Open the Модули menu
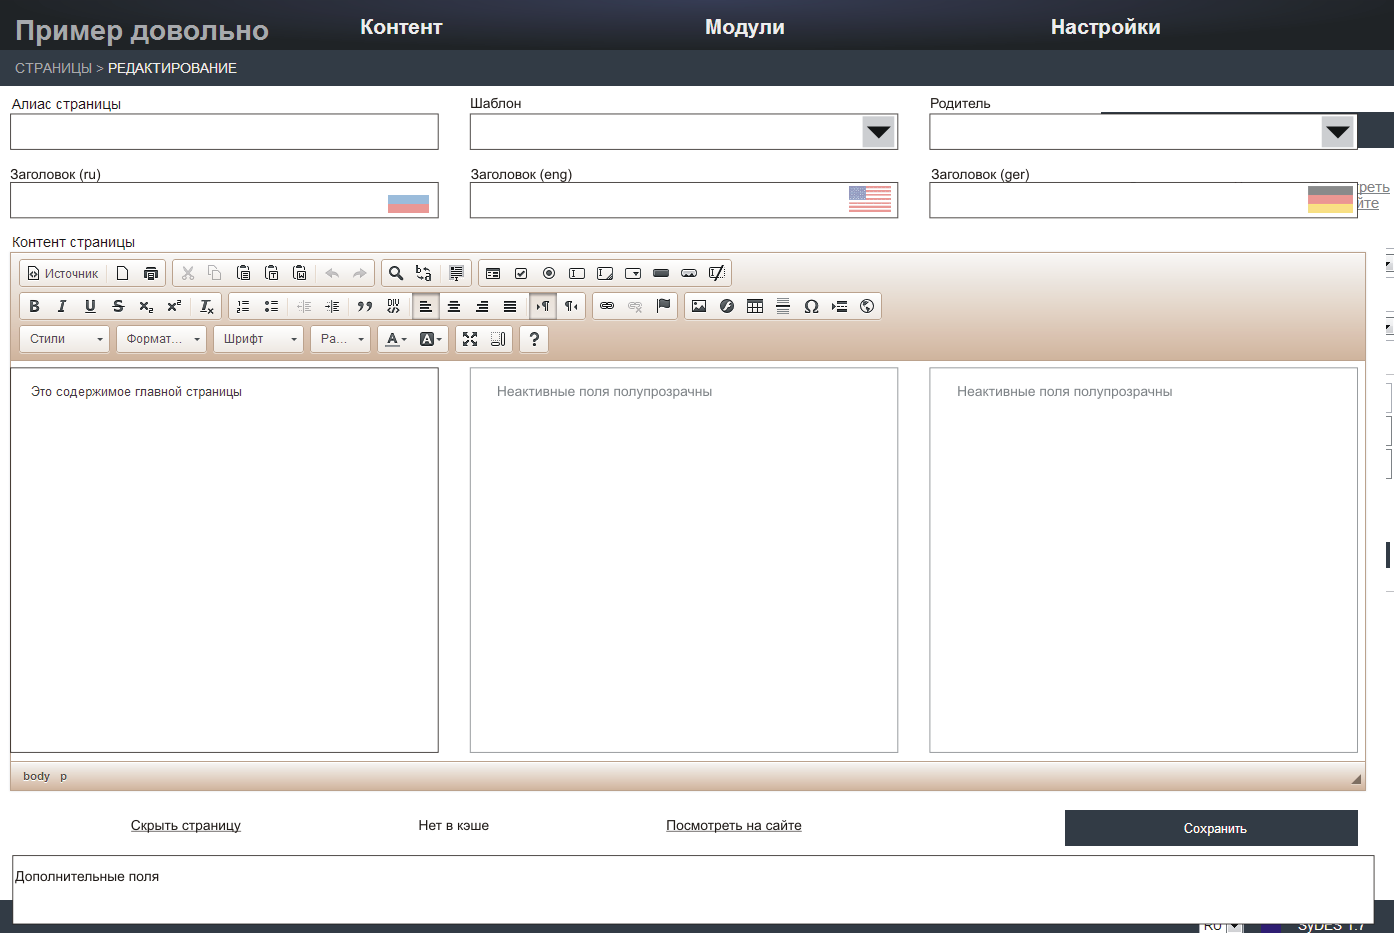 click(744, 27)
